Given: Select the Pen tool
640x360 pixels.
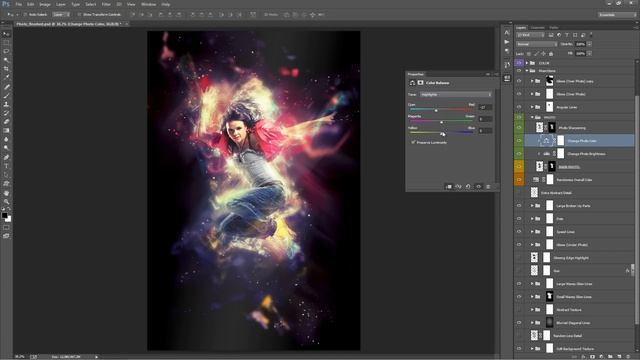Looking at the screenshot, I should pyautogui.click(x=6, y=157).
